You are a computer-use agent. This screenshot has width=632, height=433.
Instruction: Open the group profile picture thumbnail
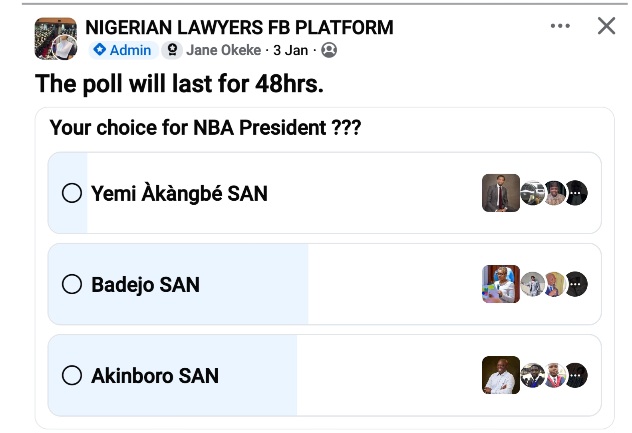tap(56, 38)
